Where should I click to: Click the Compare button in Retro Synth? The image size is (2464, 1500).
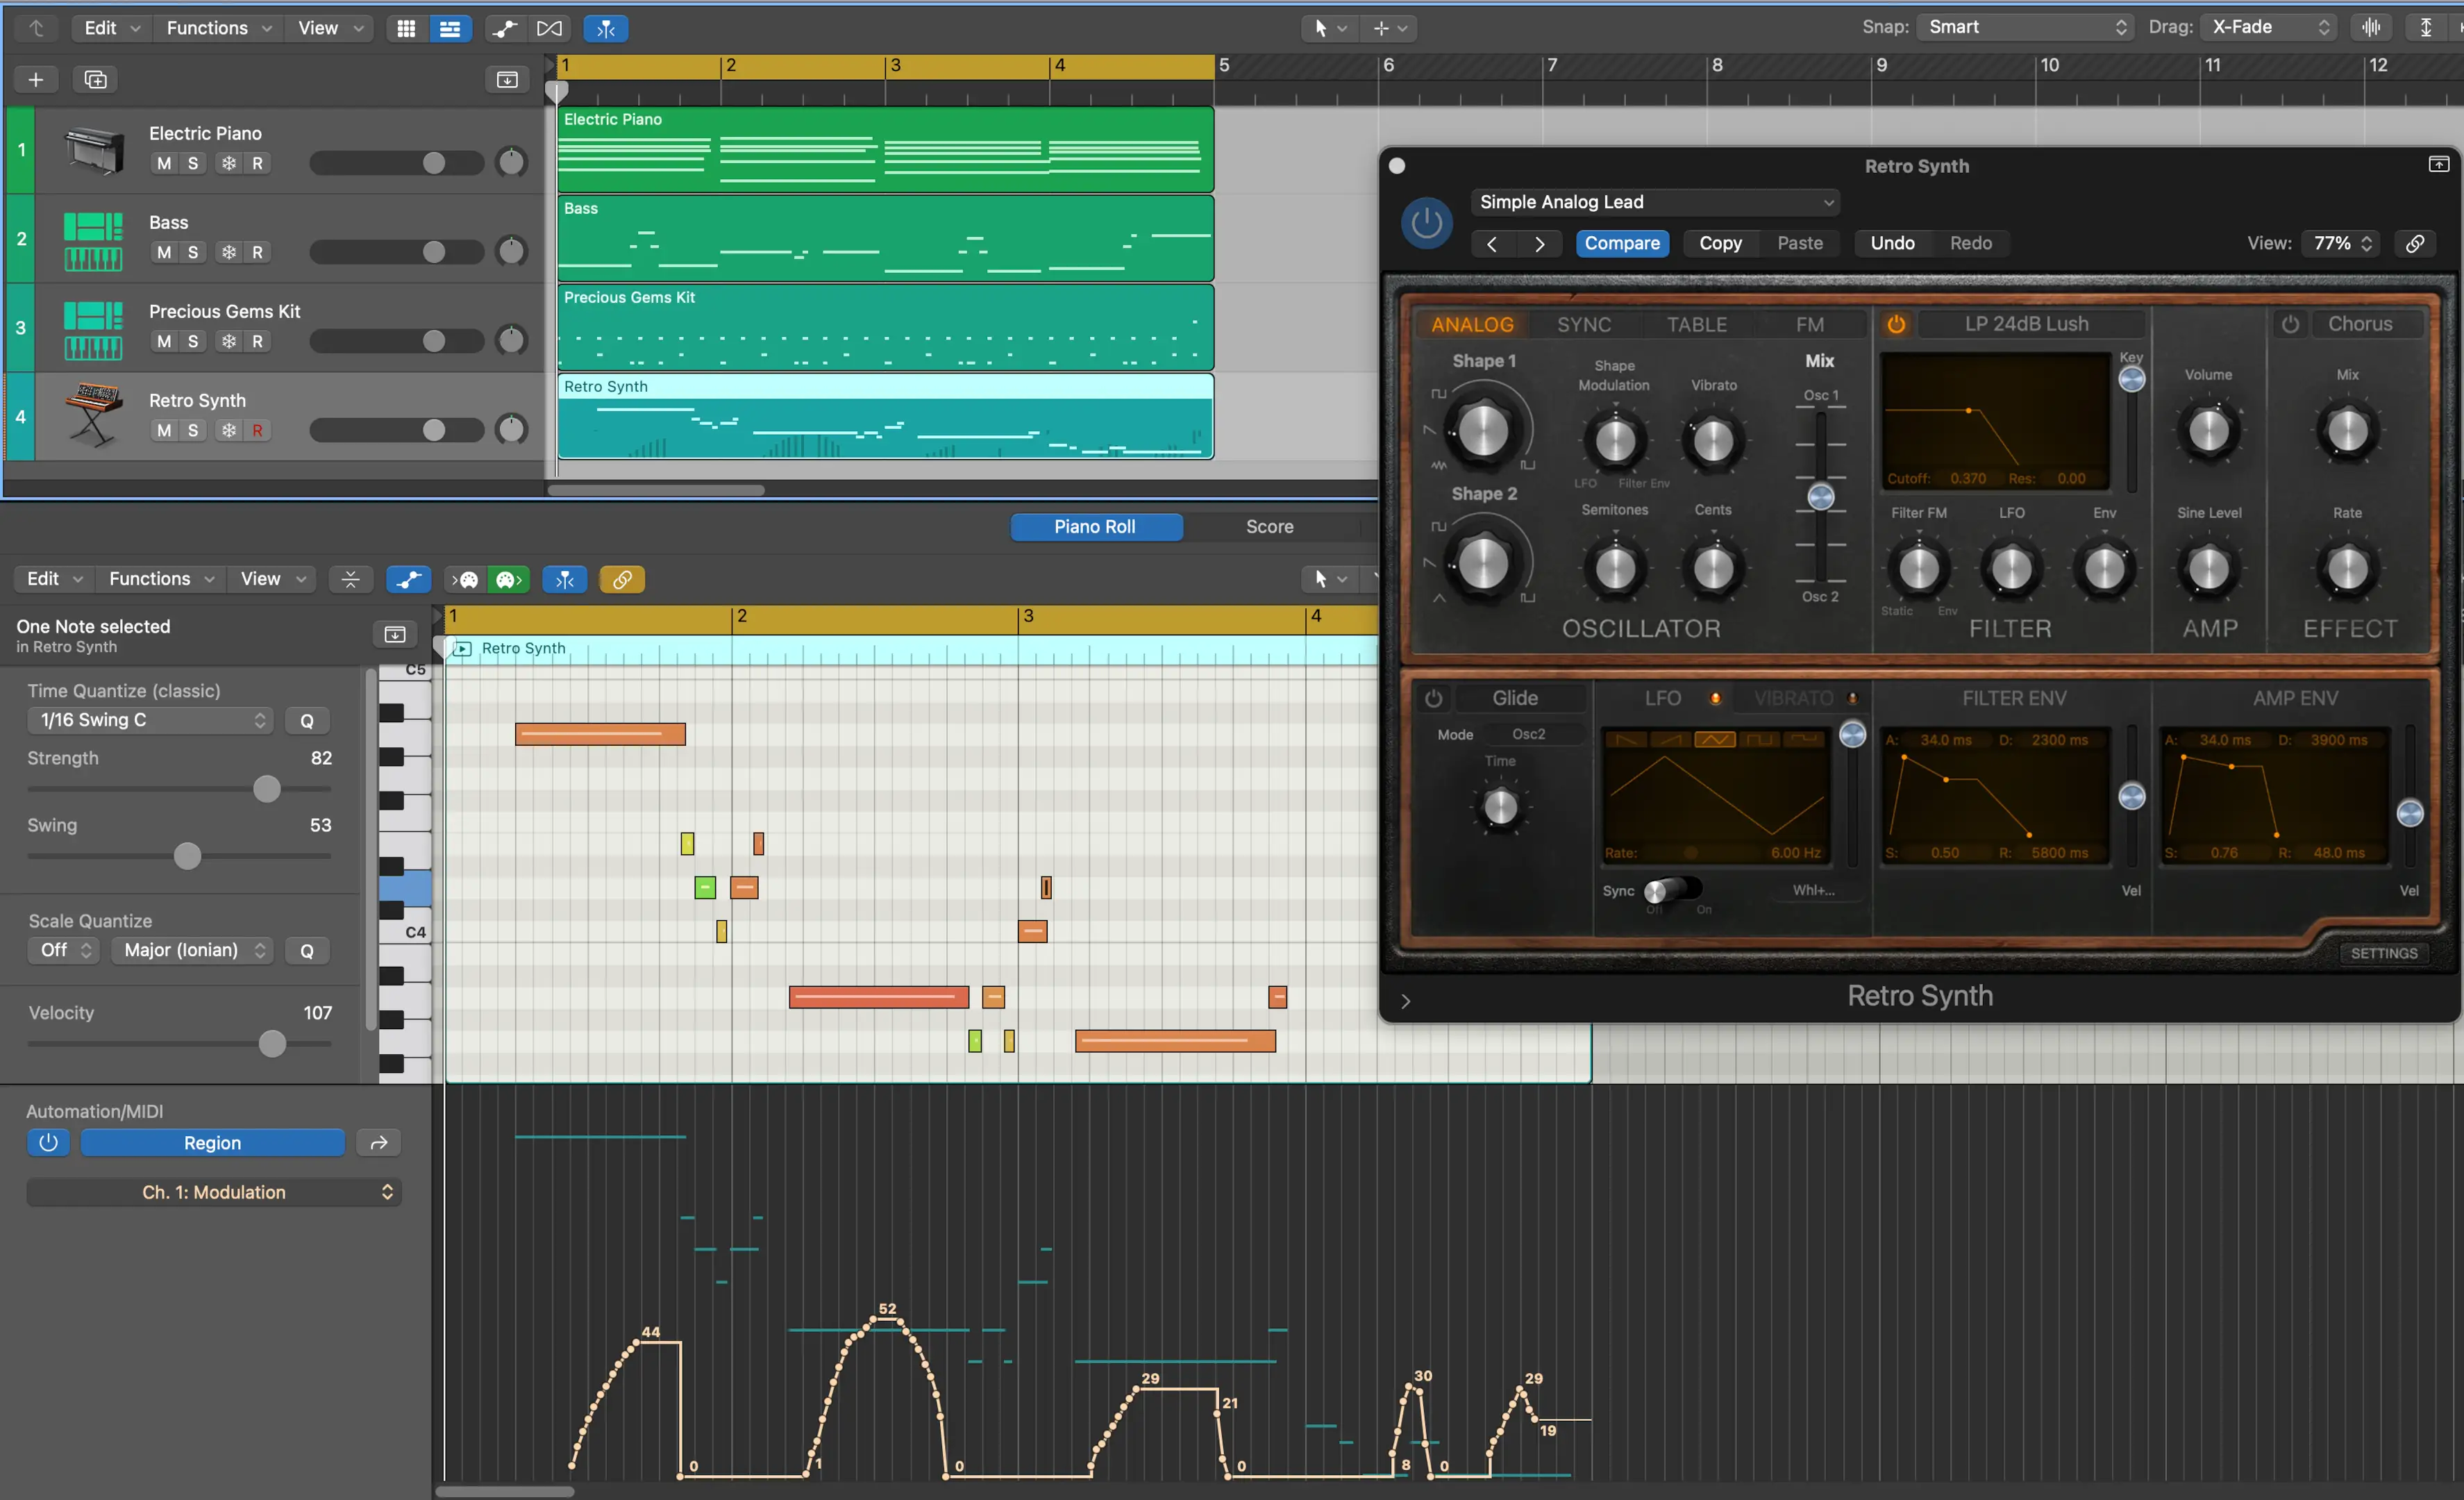(1622, 243)
